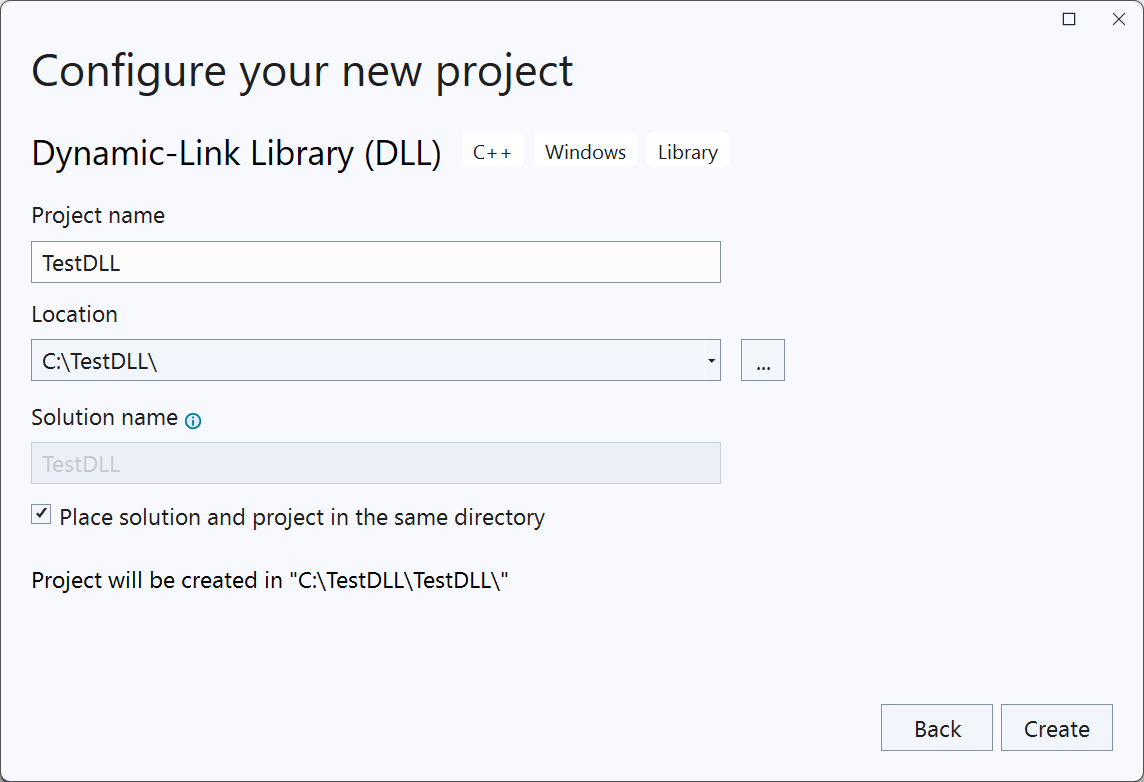Uncheck Place solution and project in same directory
Screen dimensions: 1144x782
pos(41,515)
